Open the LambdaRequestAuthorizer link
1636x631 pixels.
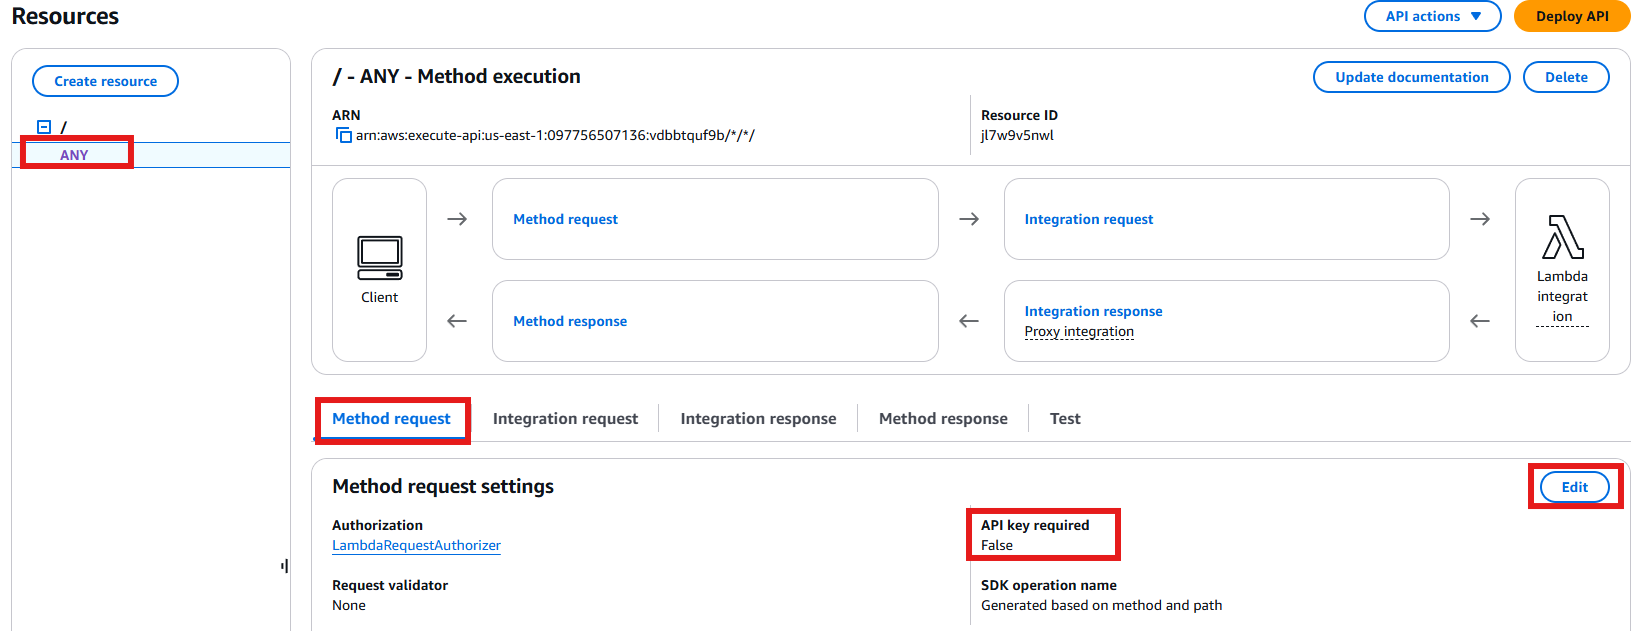[x=416, y=545]
